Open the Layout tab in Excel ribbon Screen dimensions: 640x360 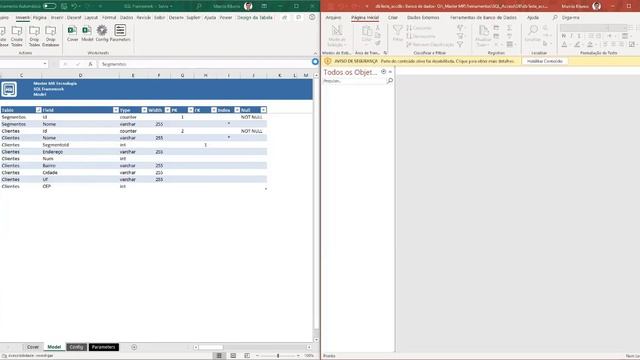click(91, 18)
